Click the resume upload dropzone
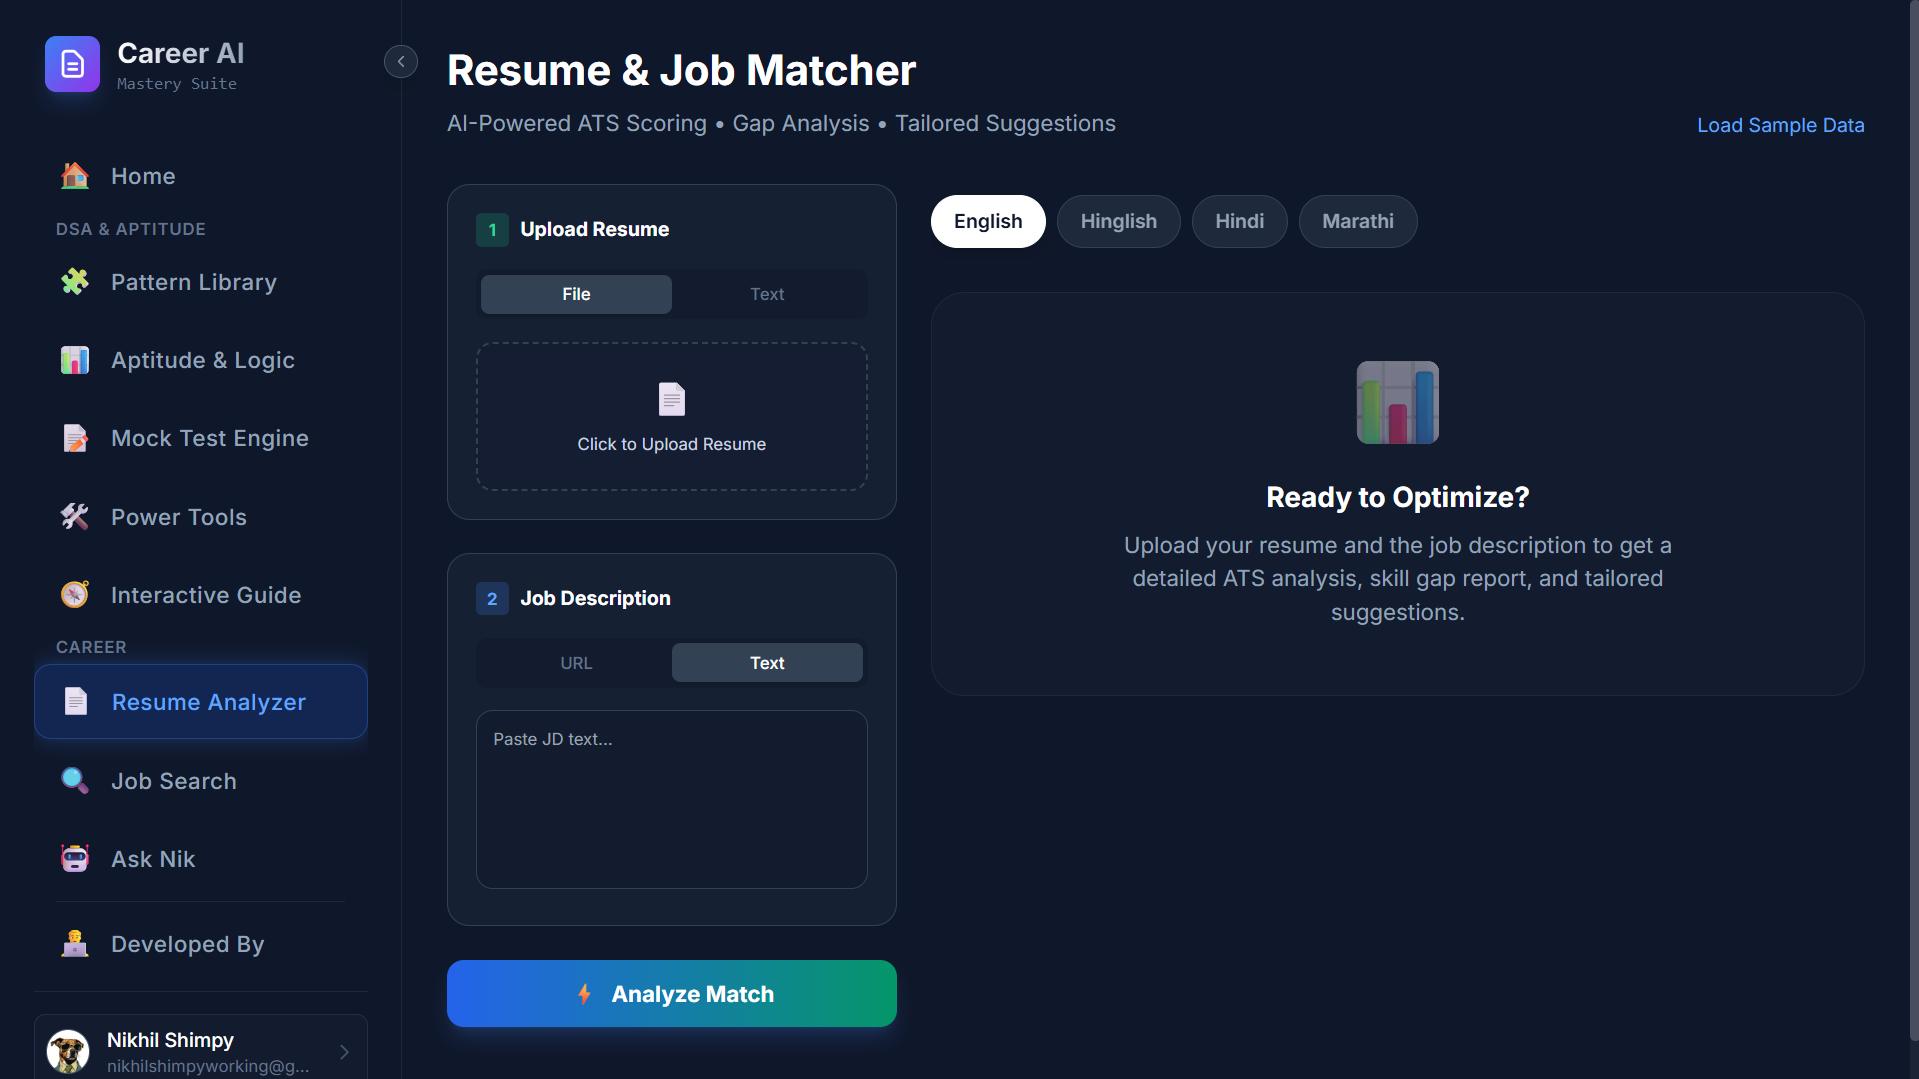 (671, 416)
